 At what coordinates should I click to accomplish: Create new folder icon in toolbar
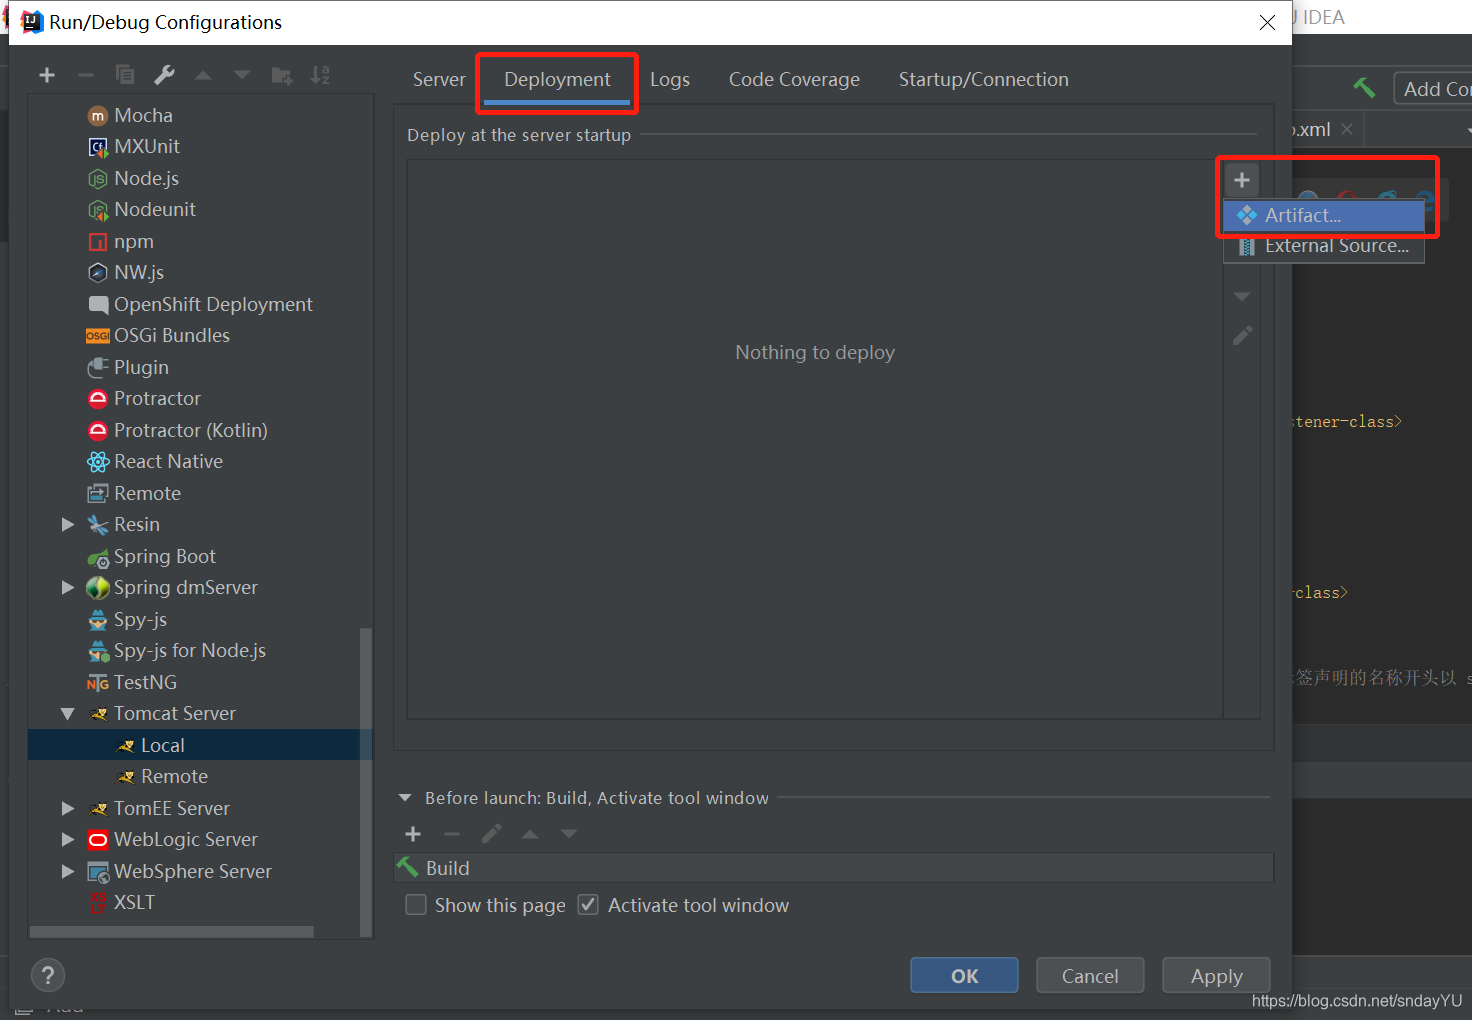click(282, 75)
